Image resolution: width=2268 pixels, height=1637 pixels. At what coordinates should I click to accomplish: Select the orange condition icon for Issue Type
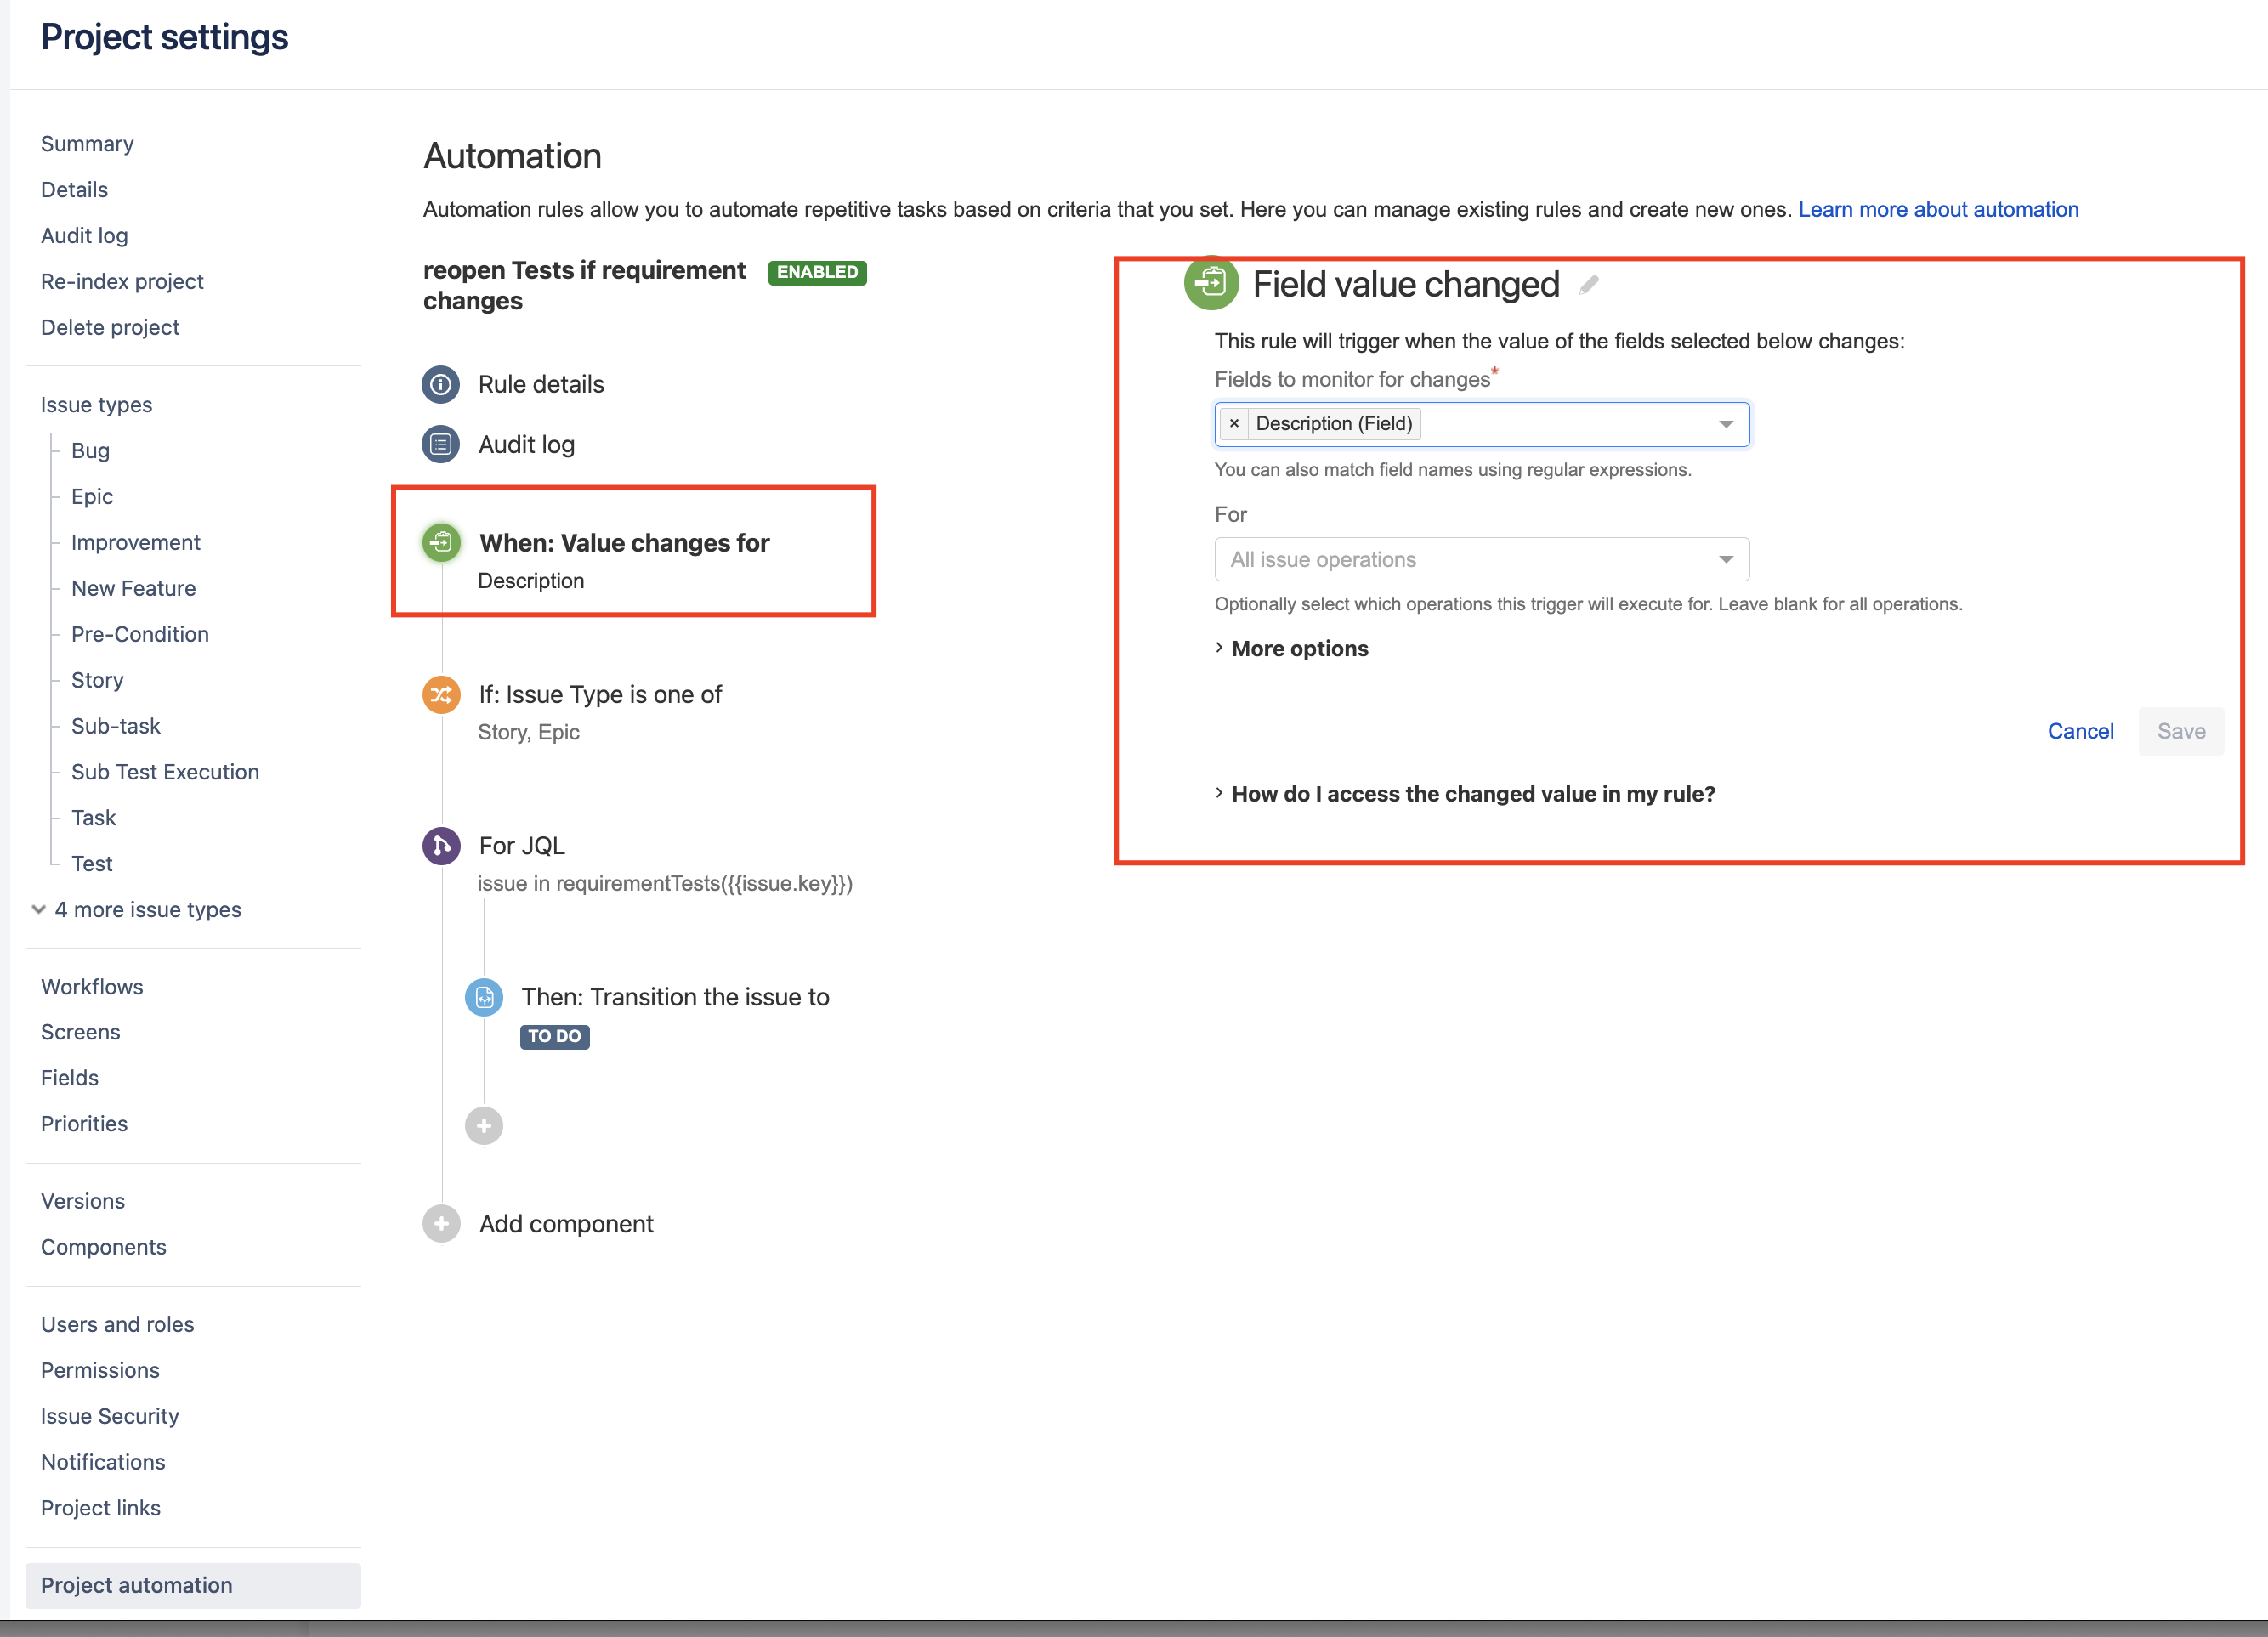(x=441, y=695)
